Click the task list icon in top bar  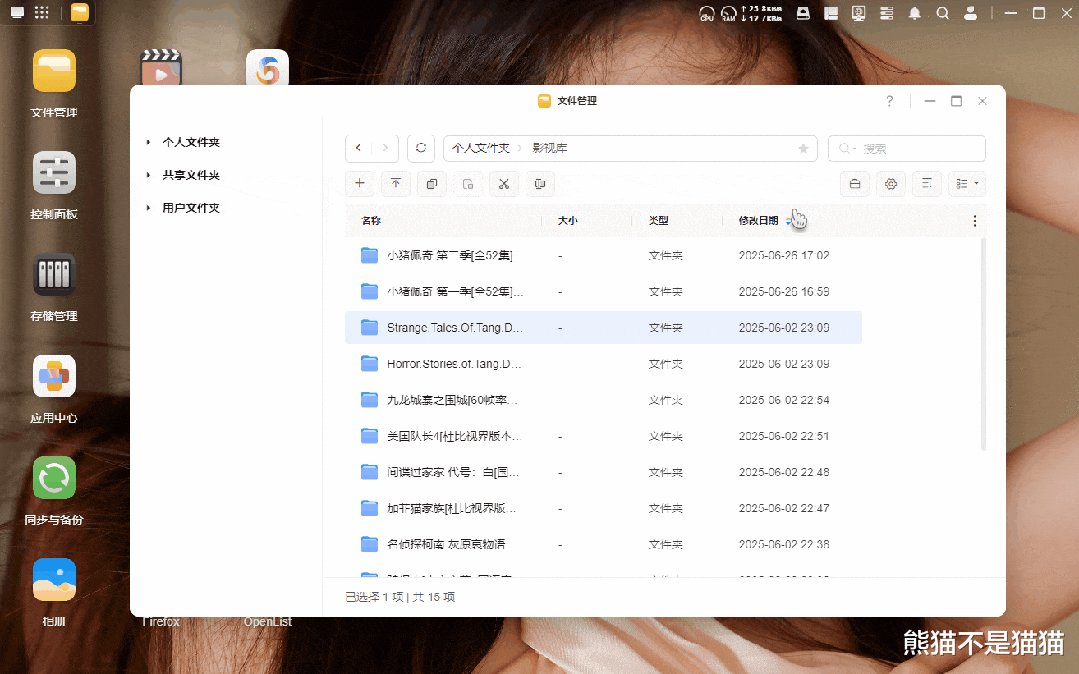(886, 13)
